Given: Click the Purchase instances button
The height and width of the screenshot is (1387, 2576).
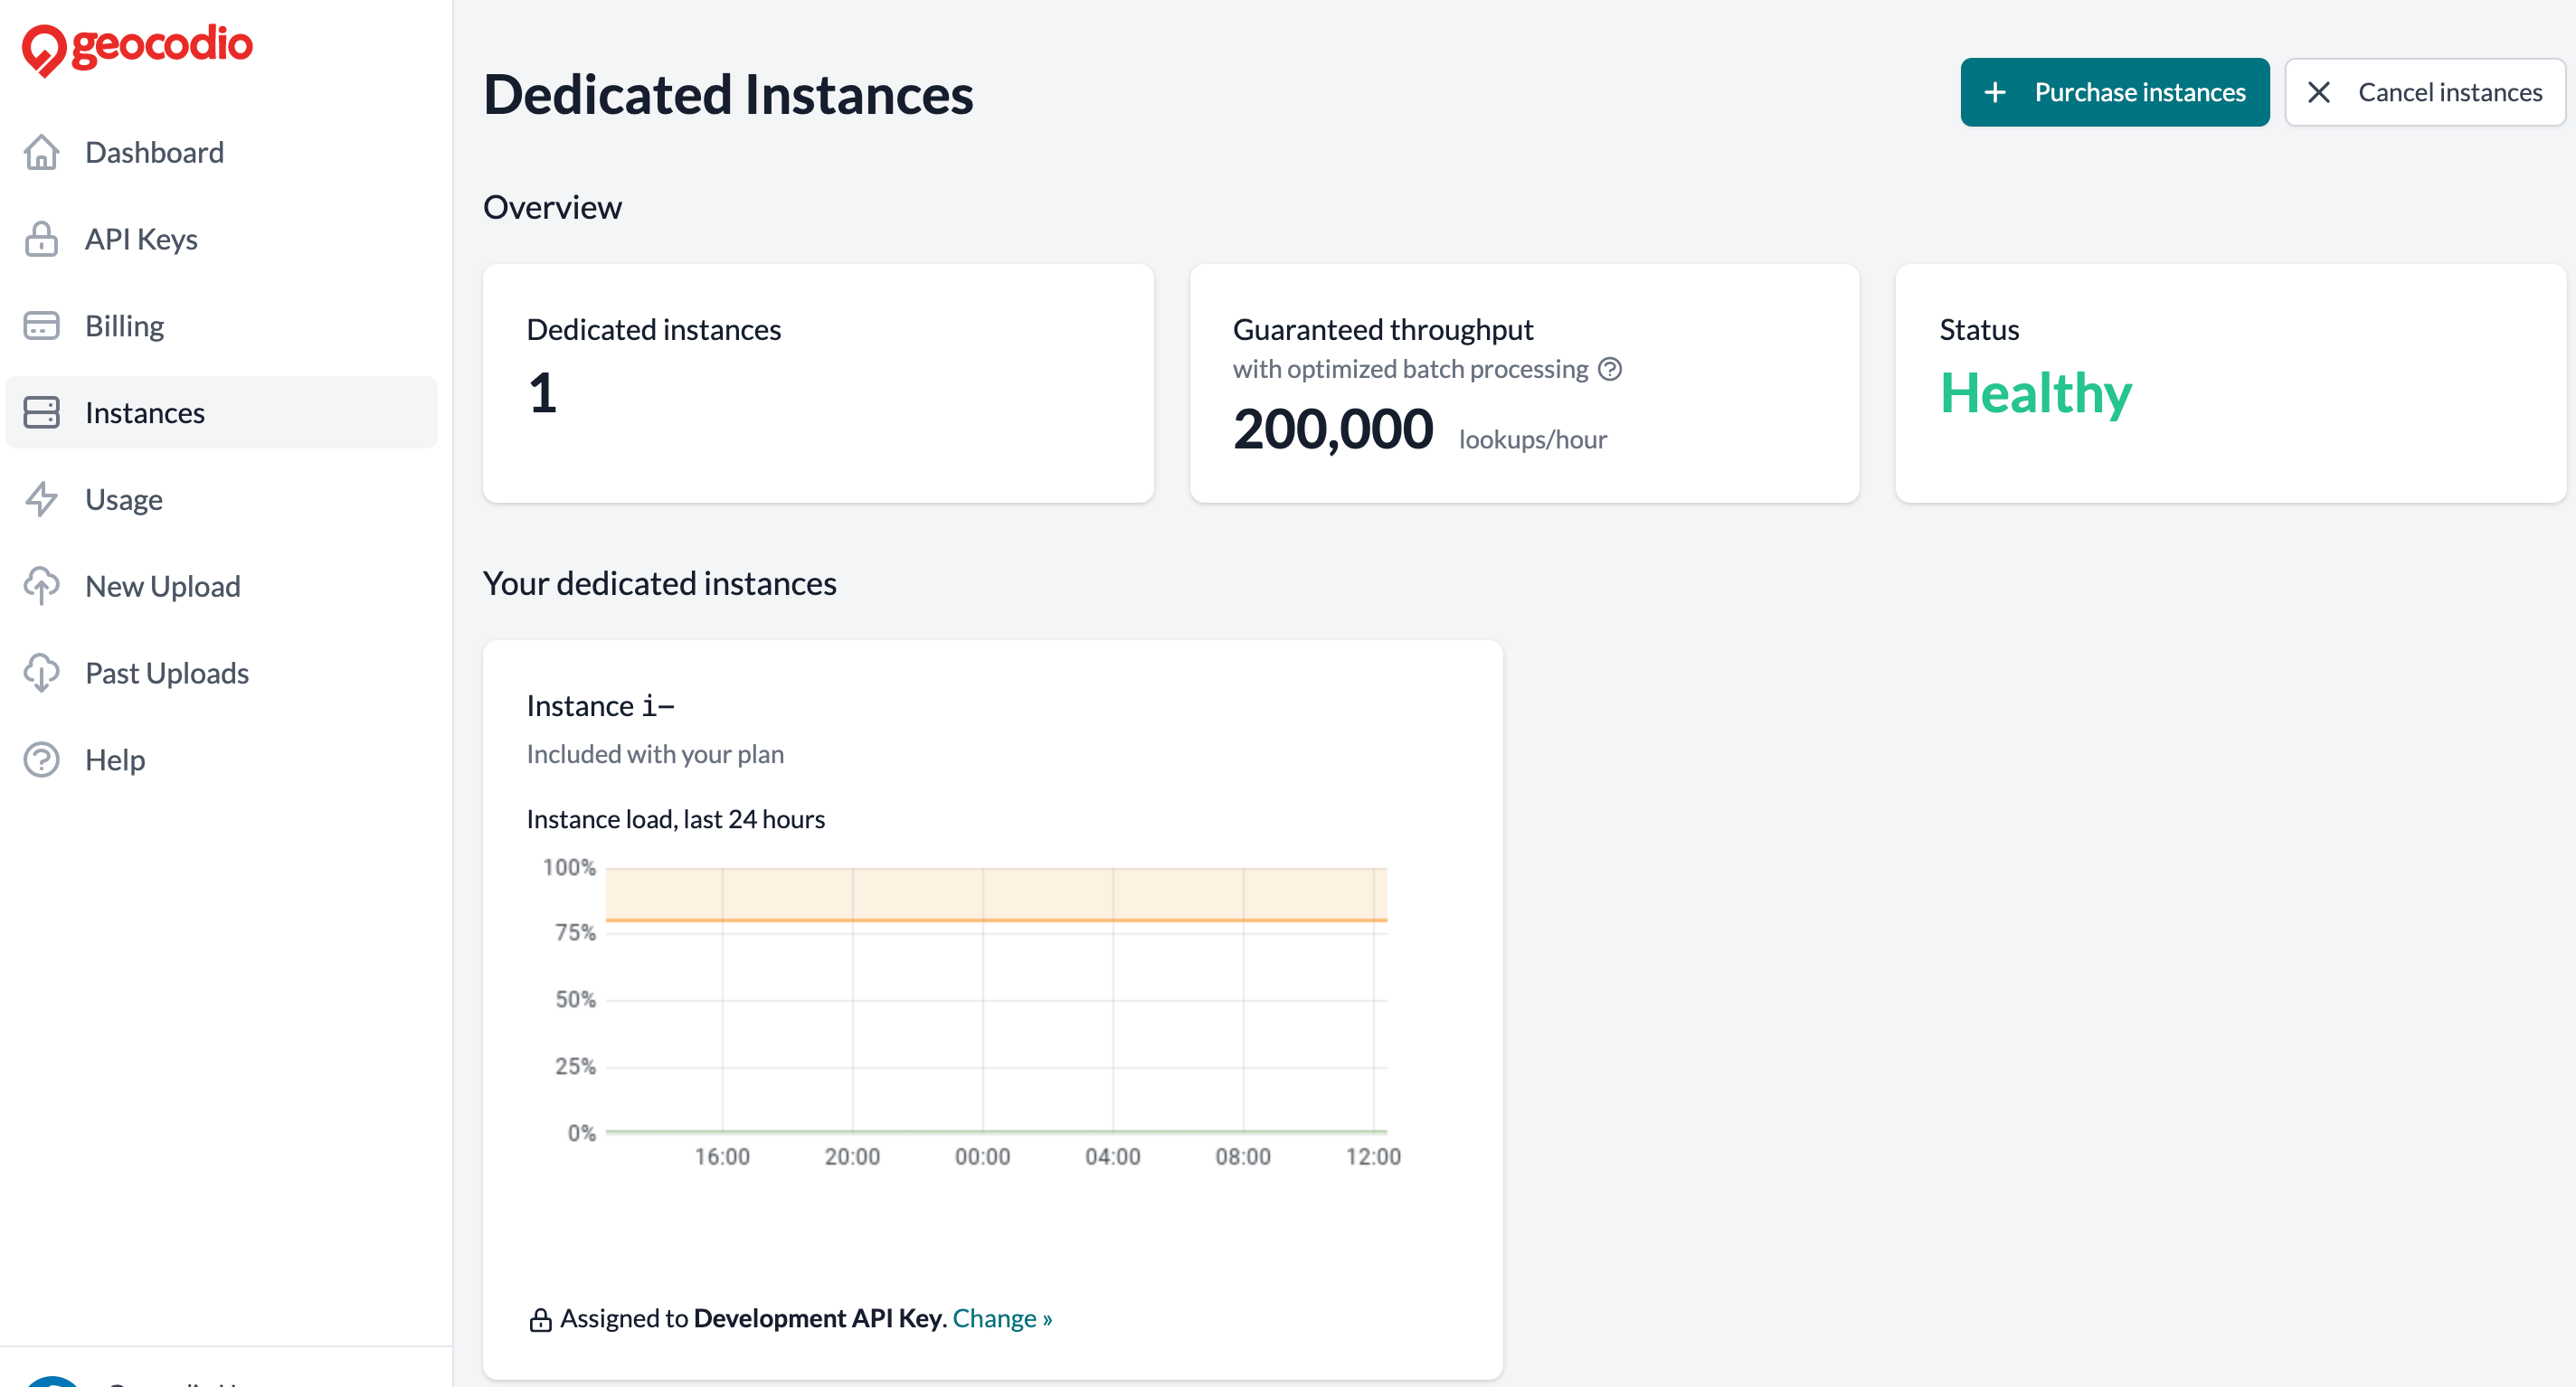Looking at the screenshot, I should pos(2114,92).
